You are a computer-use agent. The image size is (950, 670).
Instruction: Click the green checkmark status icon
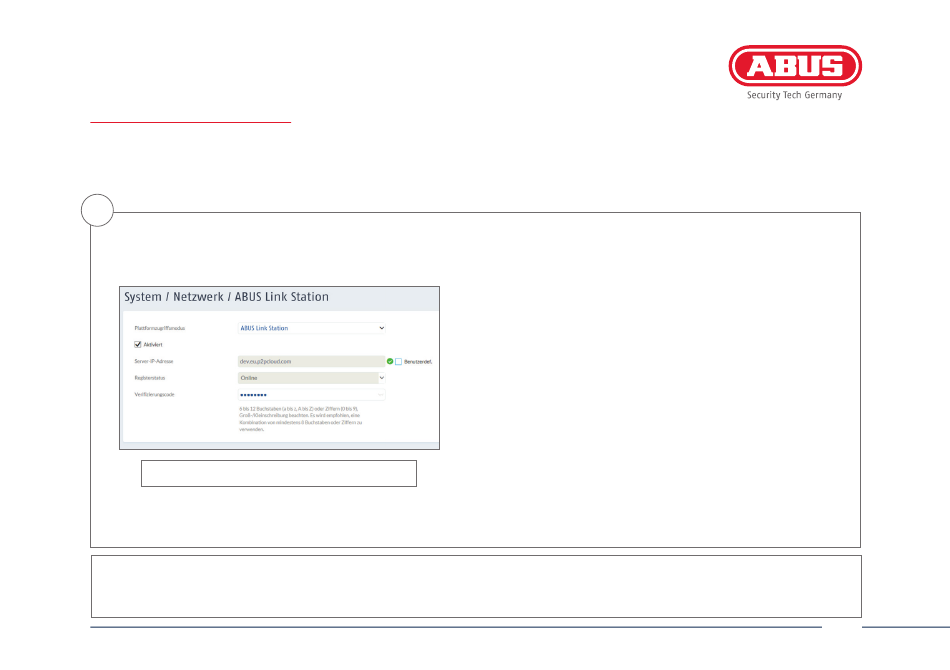[390, 361]
